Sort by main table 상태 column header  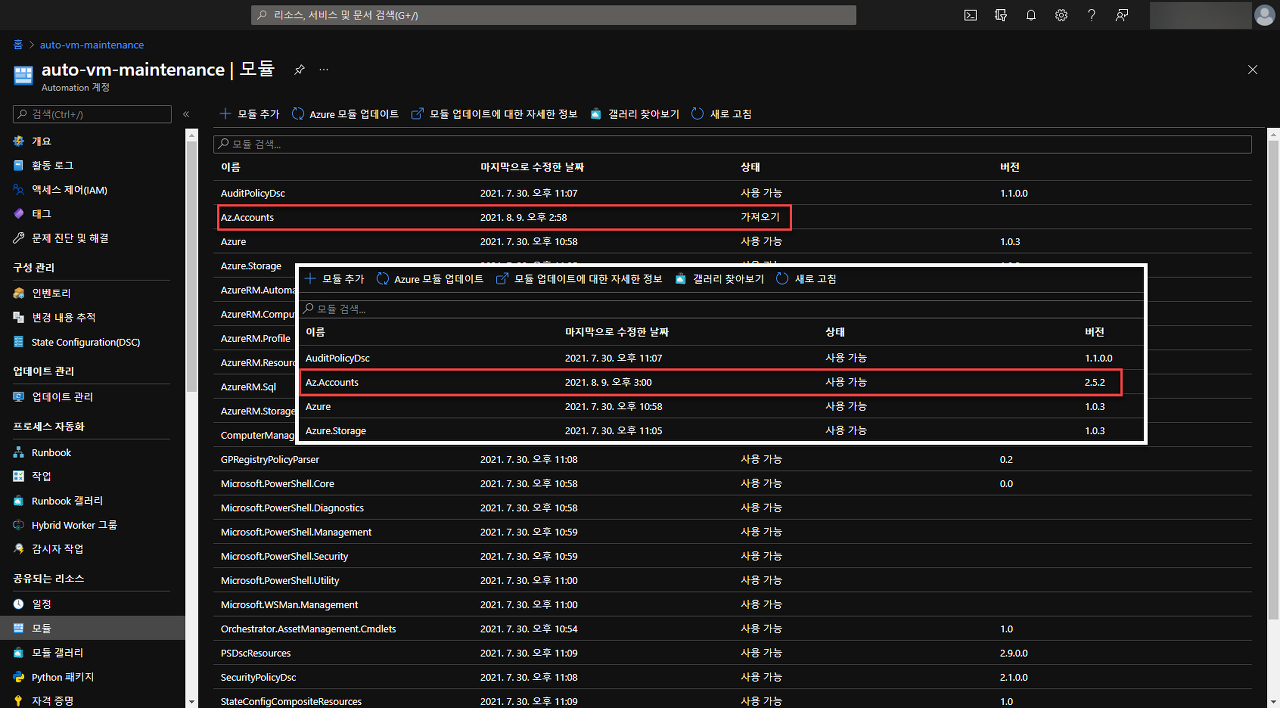point(750,167)
